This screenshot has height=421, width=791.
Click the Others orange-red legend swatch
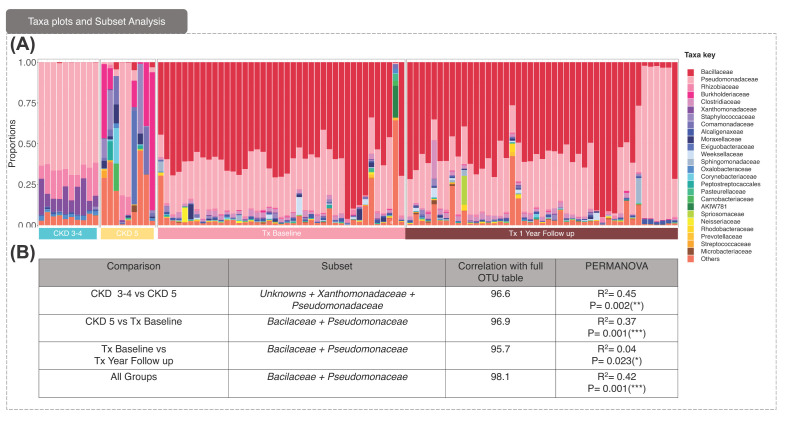click(x=691, y=259)
